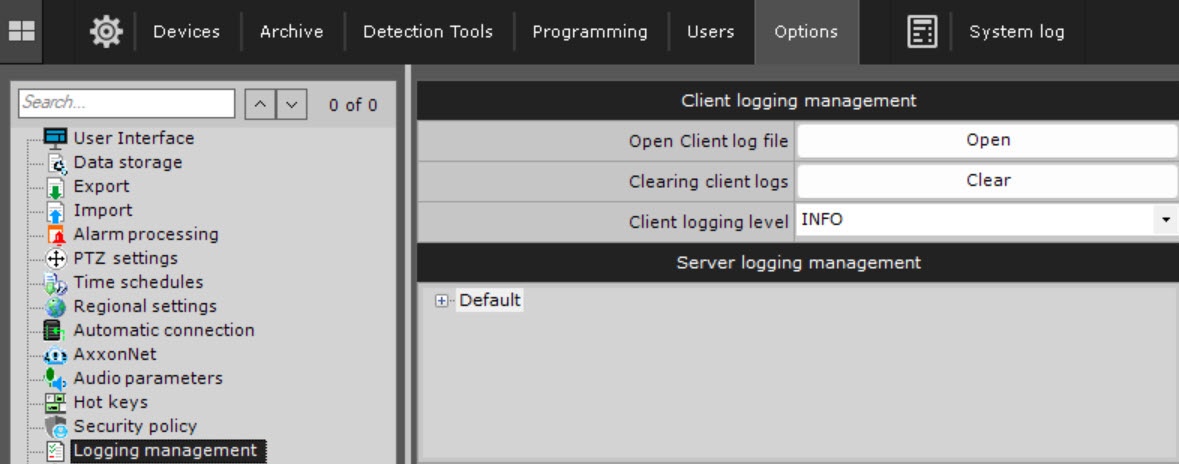Viewport: 1179px width, 464px height.
Task: Click the Alarm processing icon
Action: (56, 235)
